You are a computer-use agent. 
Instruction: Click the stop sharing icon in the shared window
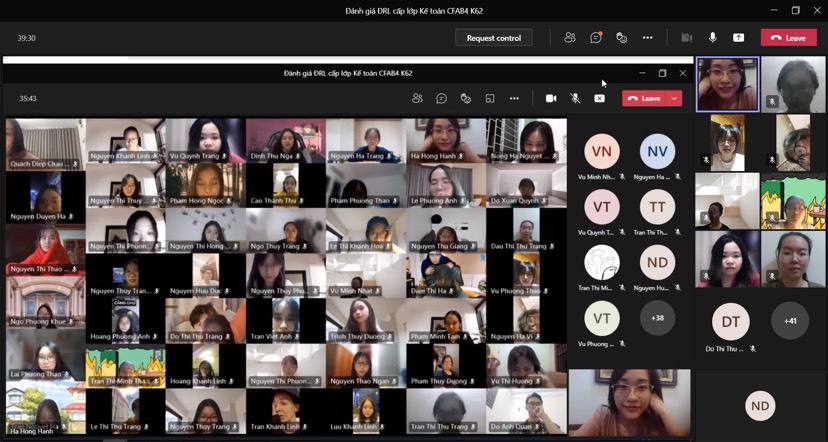(599, 98)
